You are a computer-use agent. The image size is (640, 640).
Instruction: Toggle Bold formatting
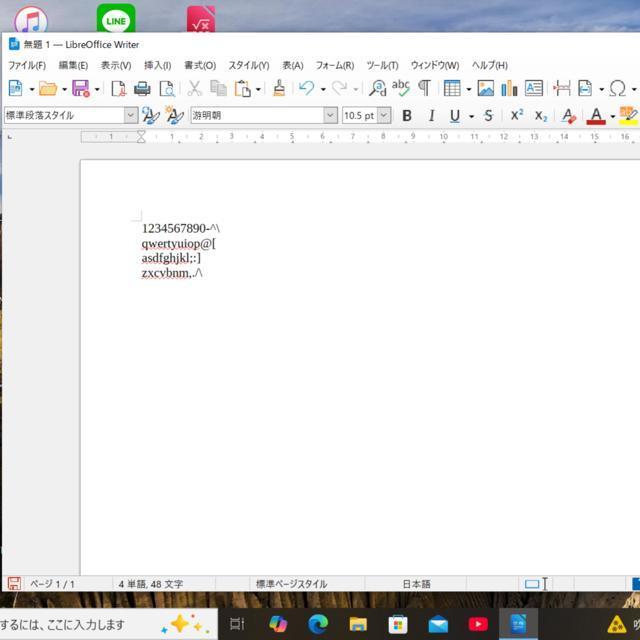(x=407, y=116)
